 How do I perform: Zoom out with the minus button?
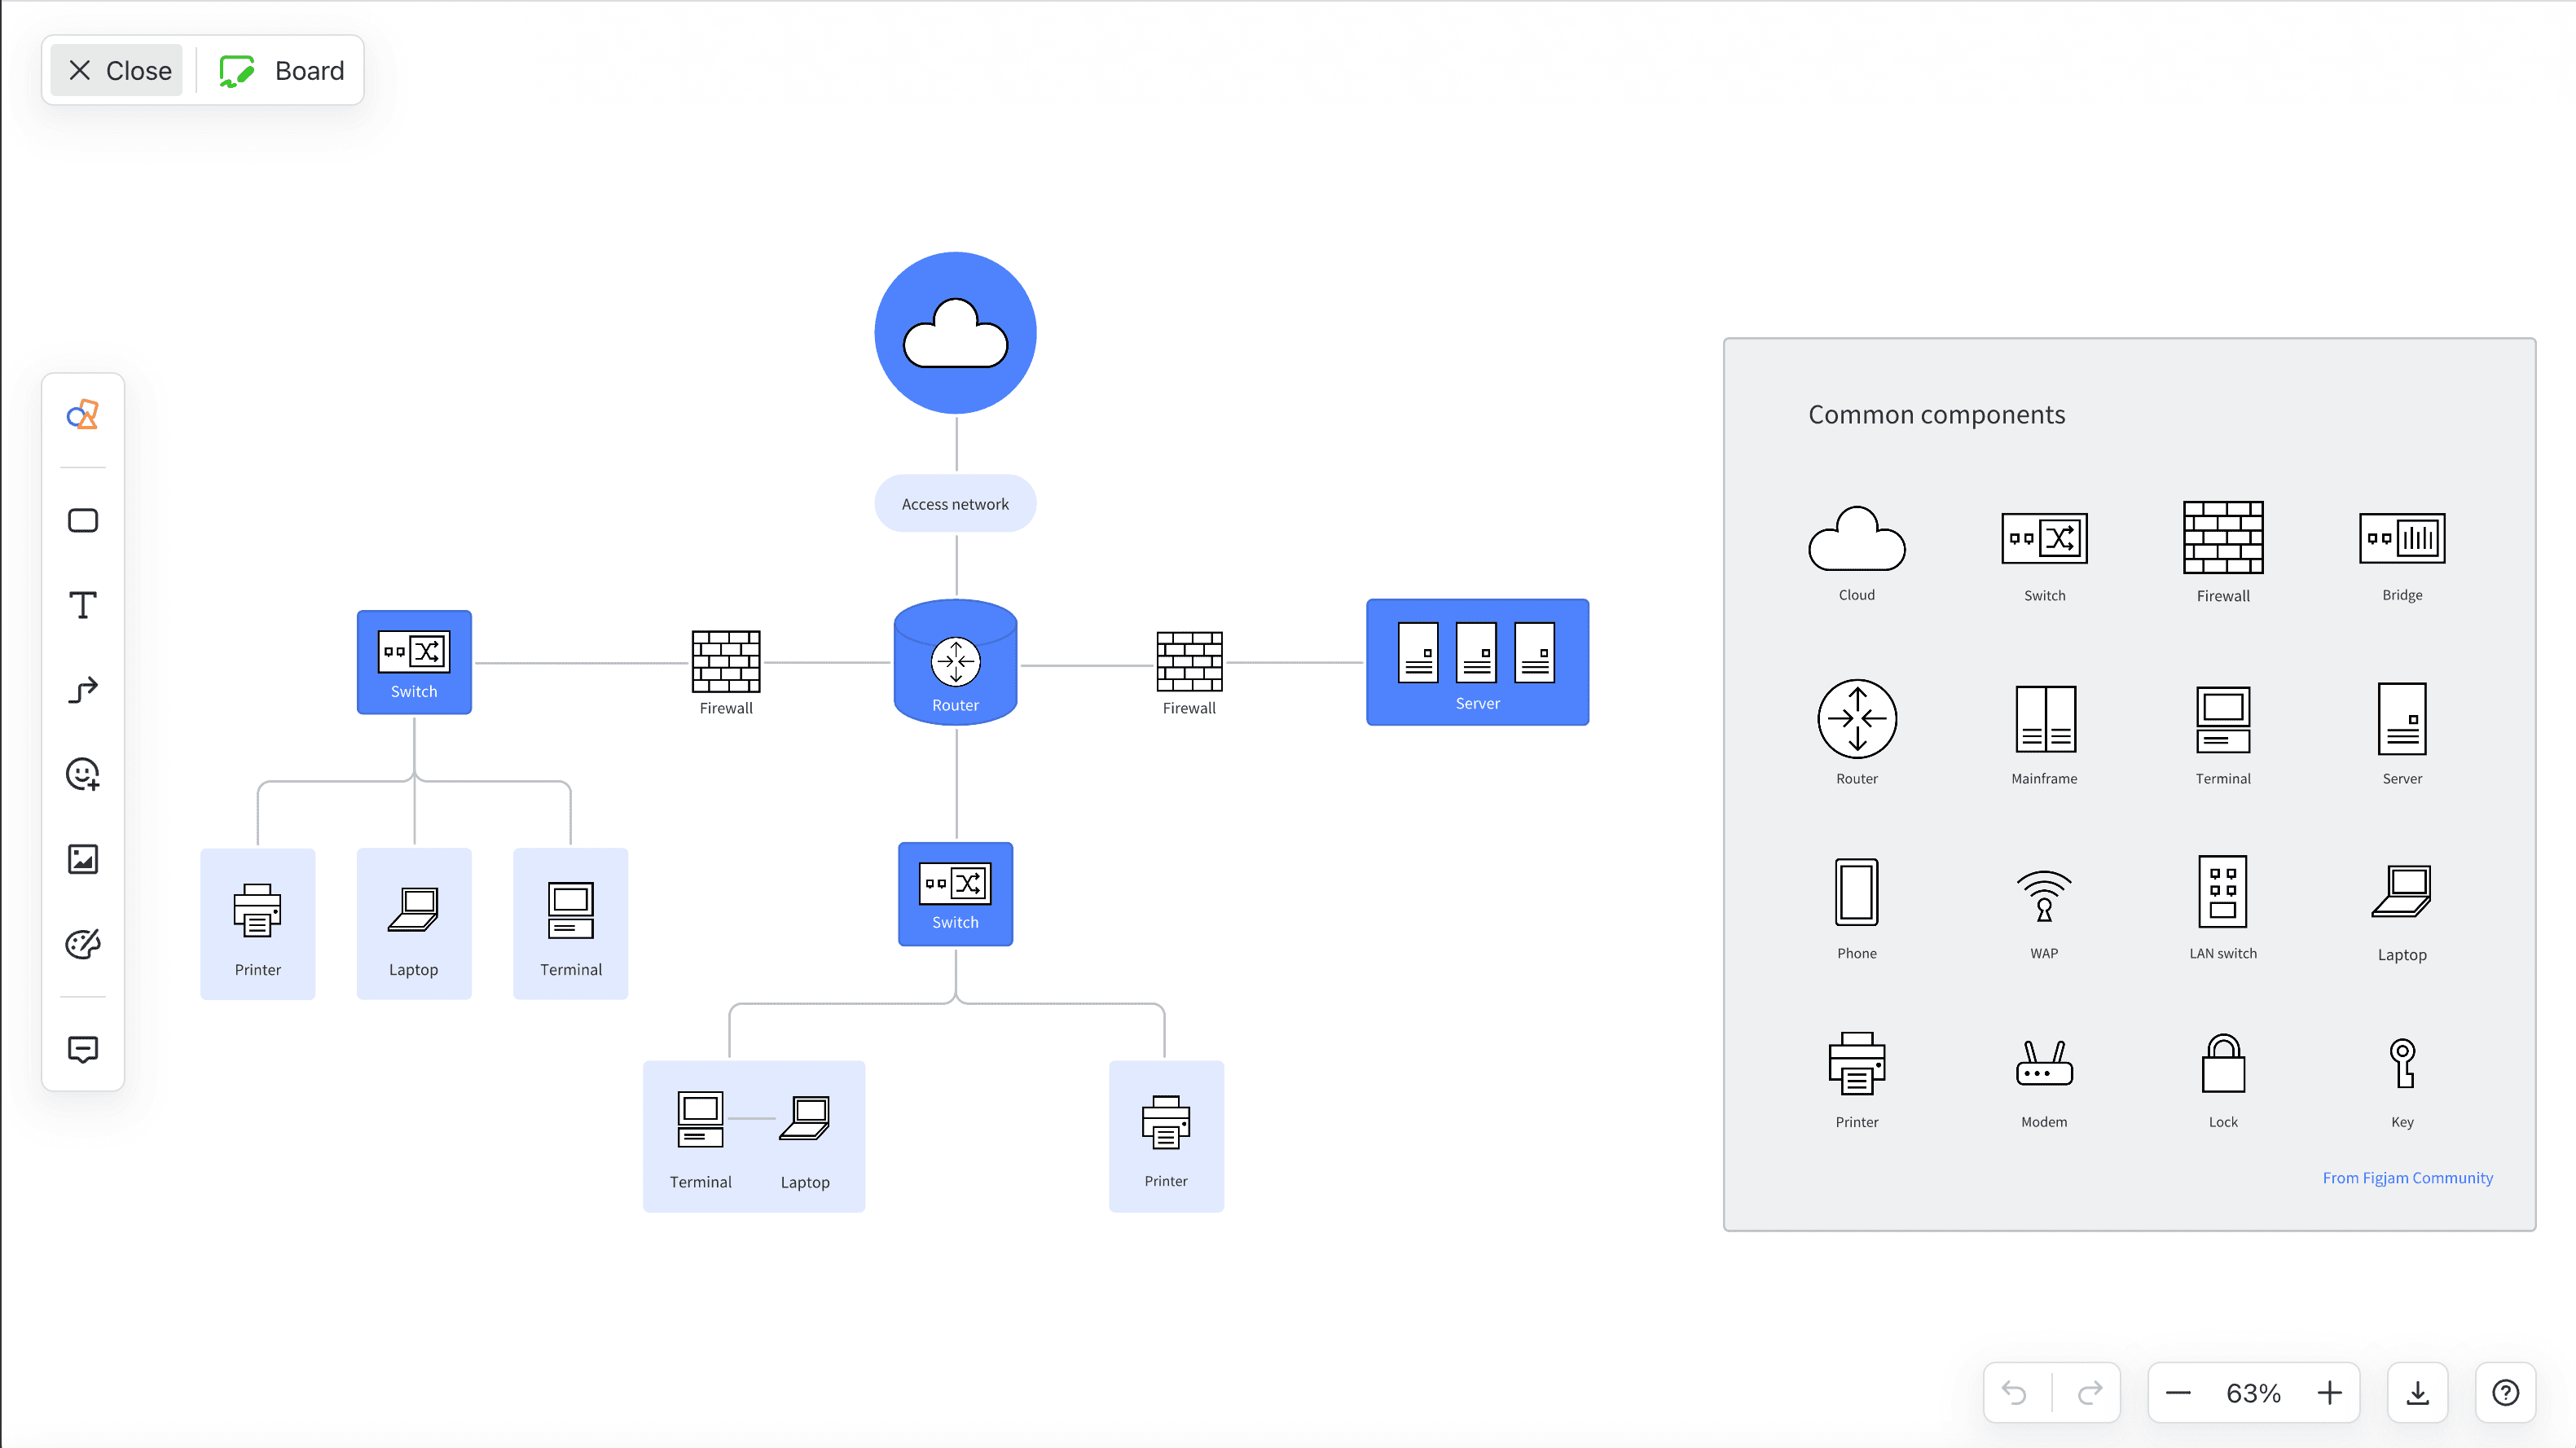(2178, 1393)
